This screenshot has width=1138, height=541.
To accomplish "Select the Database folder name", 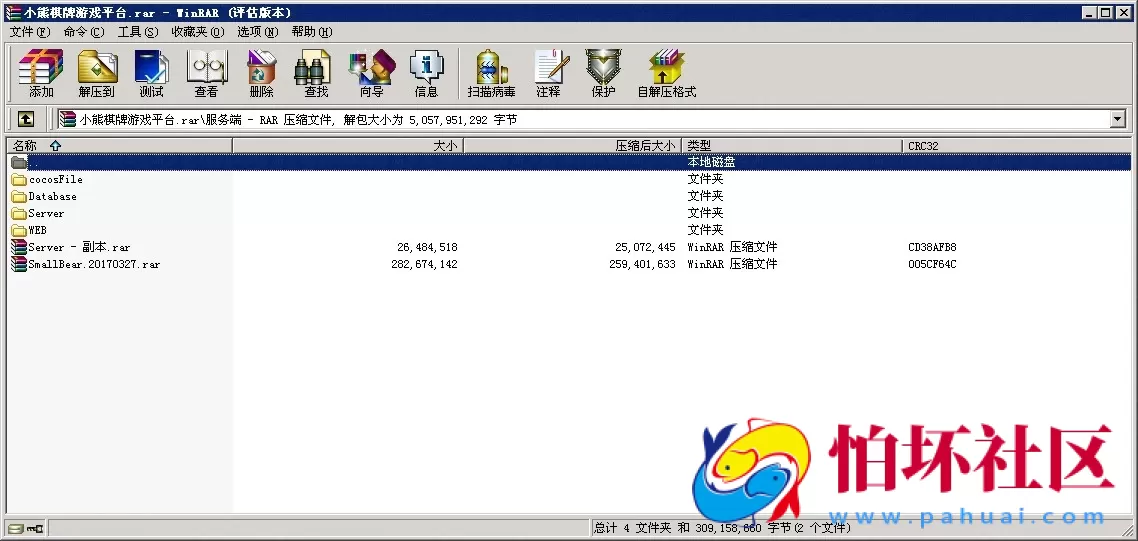I will [x=52, y=197].
